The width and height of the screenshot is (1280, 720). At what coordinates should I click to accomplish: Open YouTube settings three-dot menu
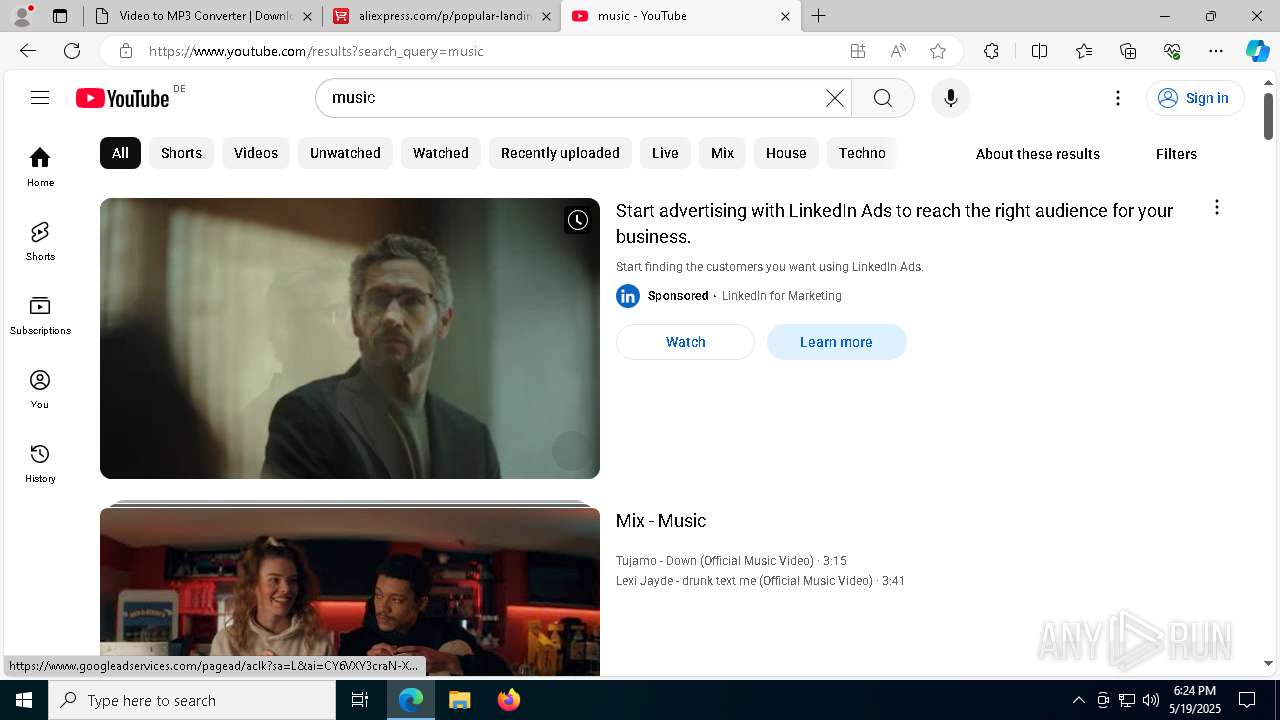click(1118, 97)
